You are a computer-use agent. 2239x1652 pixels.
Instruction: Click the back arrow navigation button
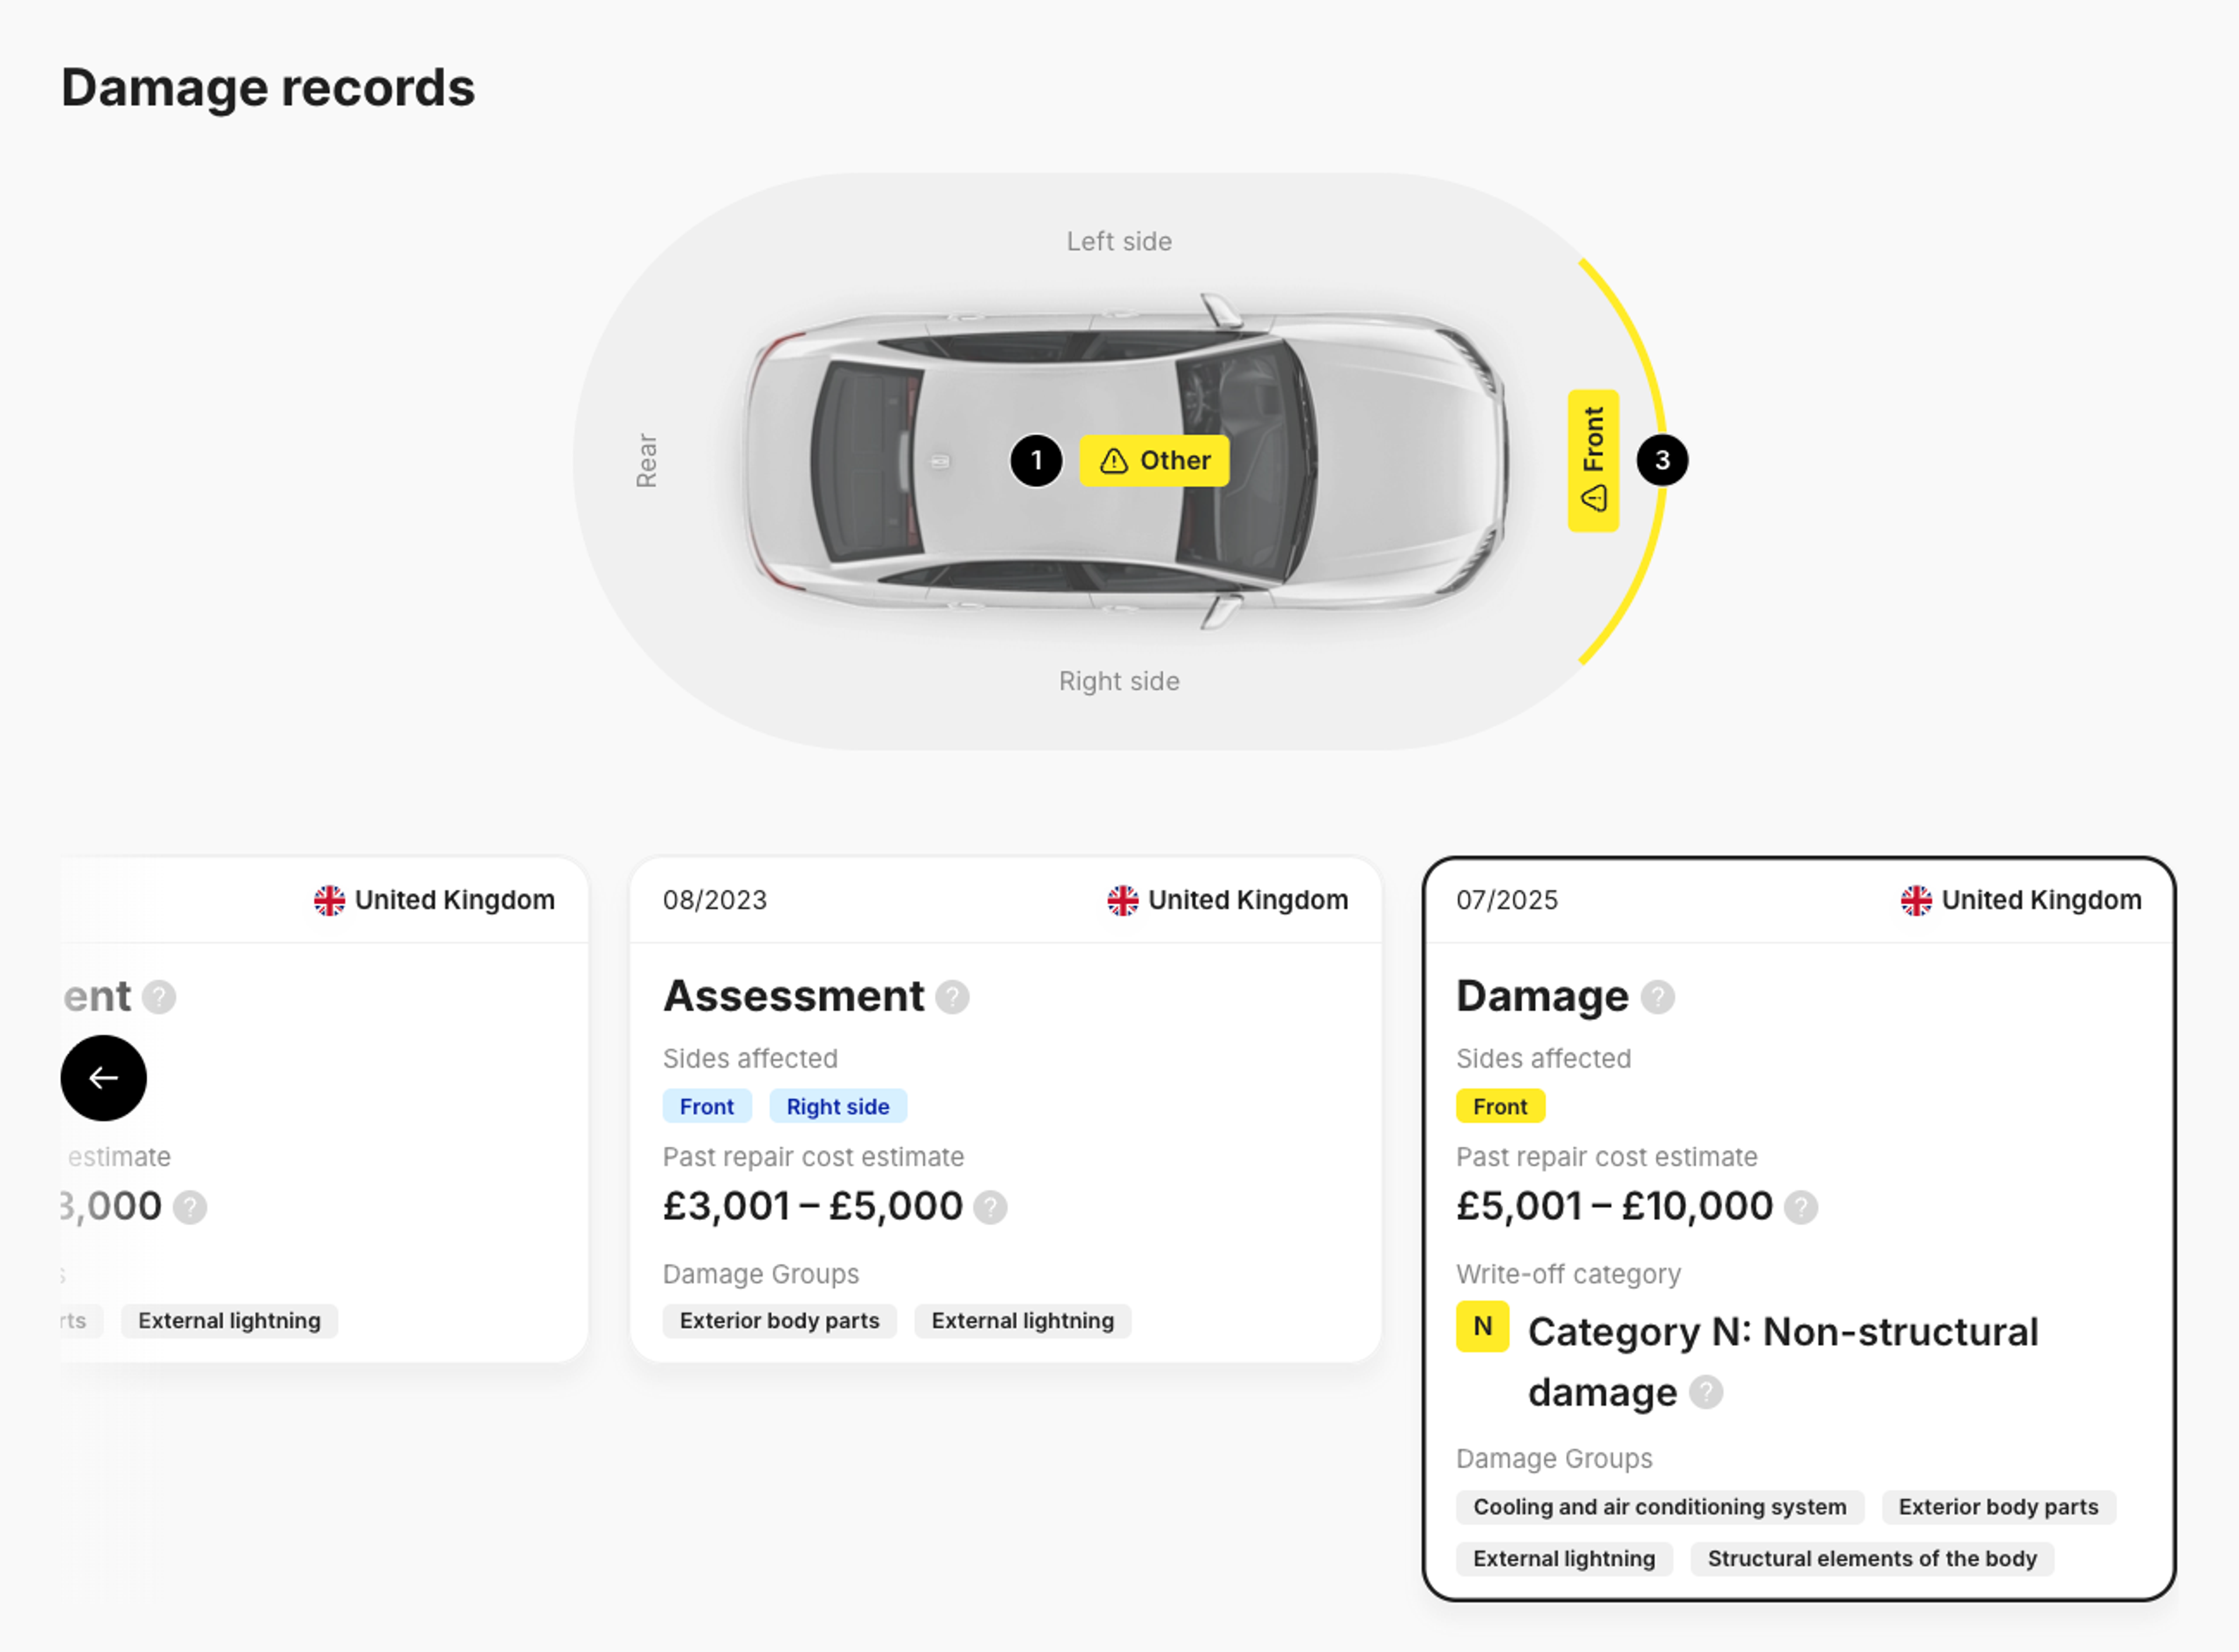tap(104, 1078)
